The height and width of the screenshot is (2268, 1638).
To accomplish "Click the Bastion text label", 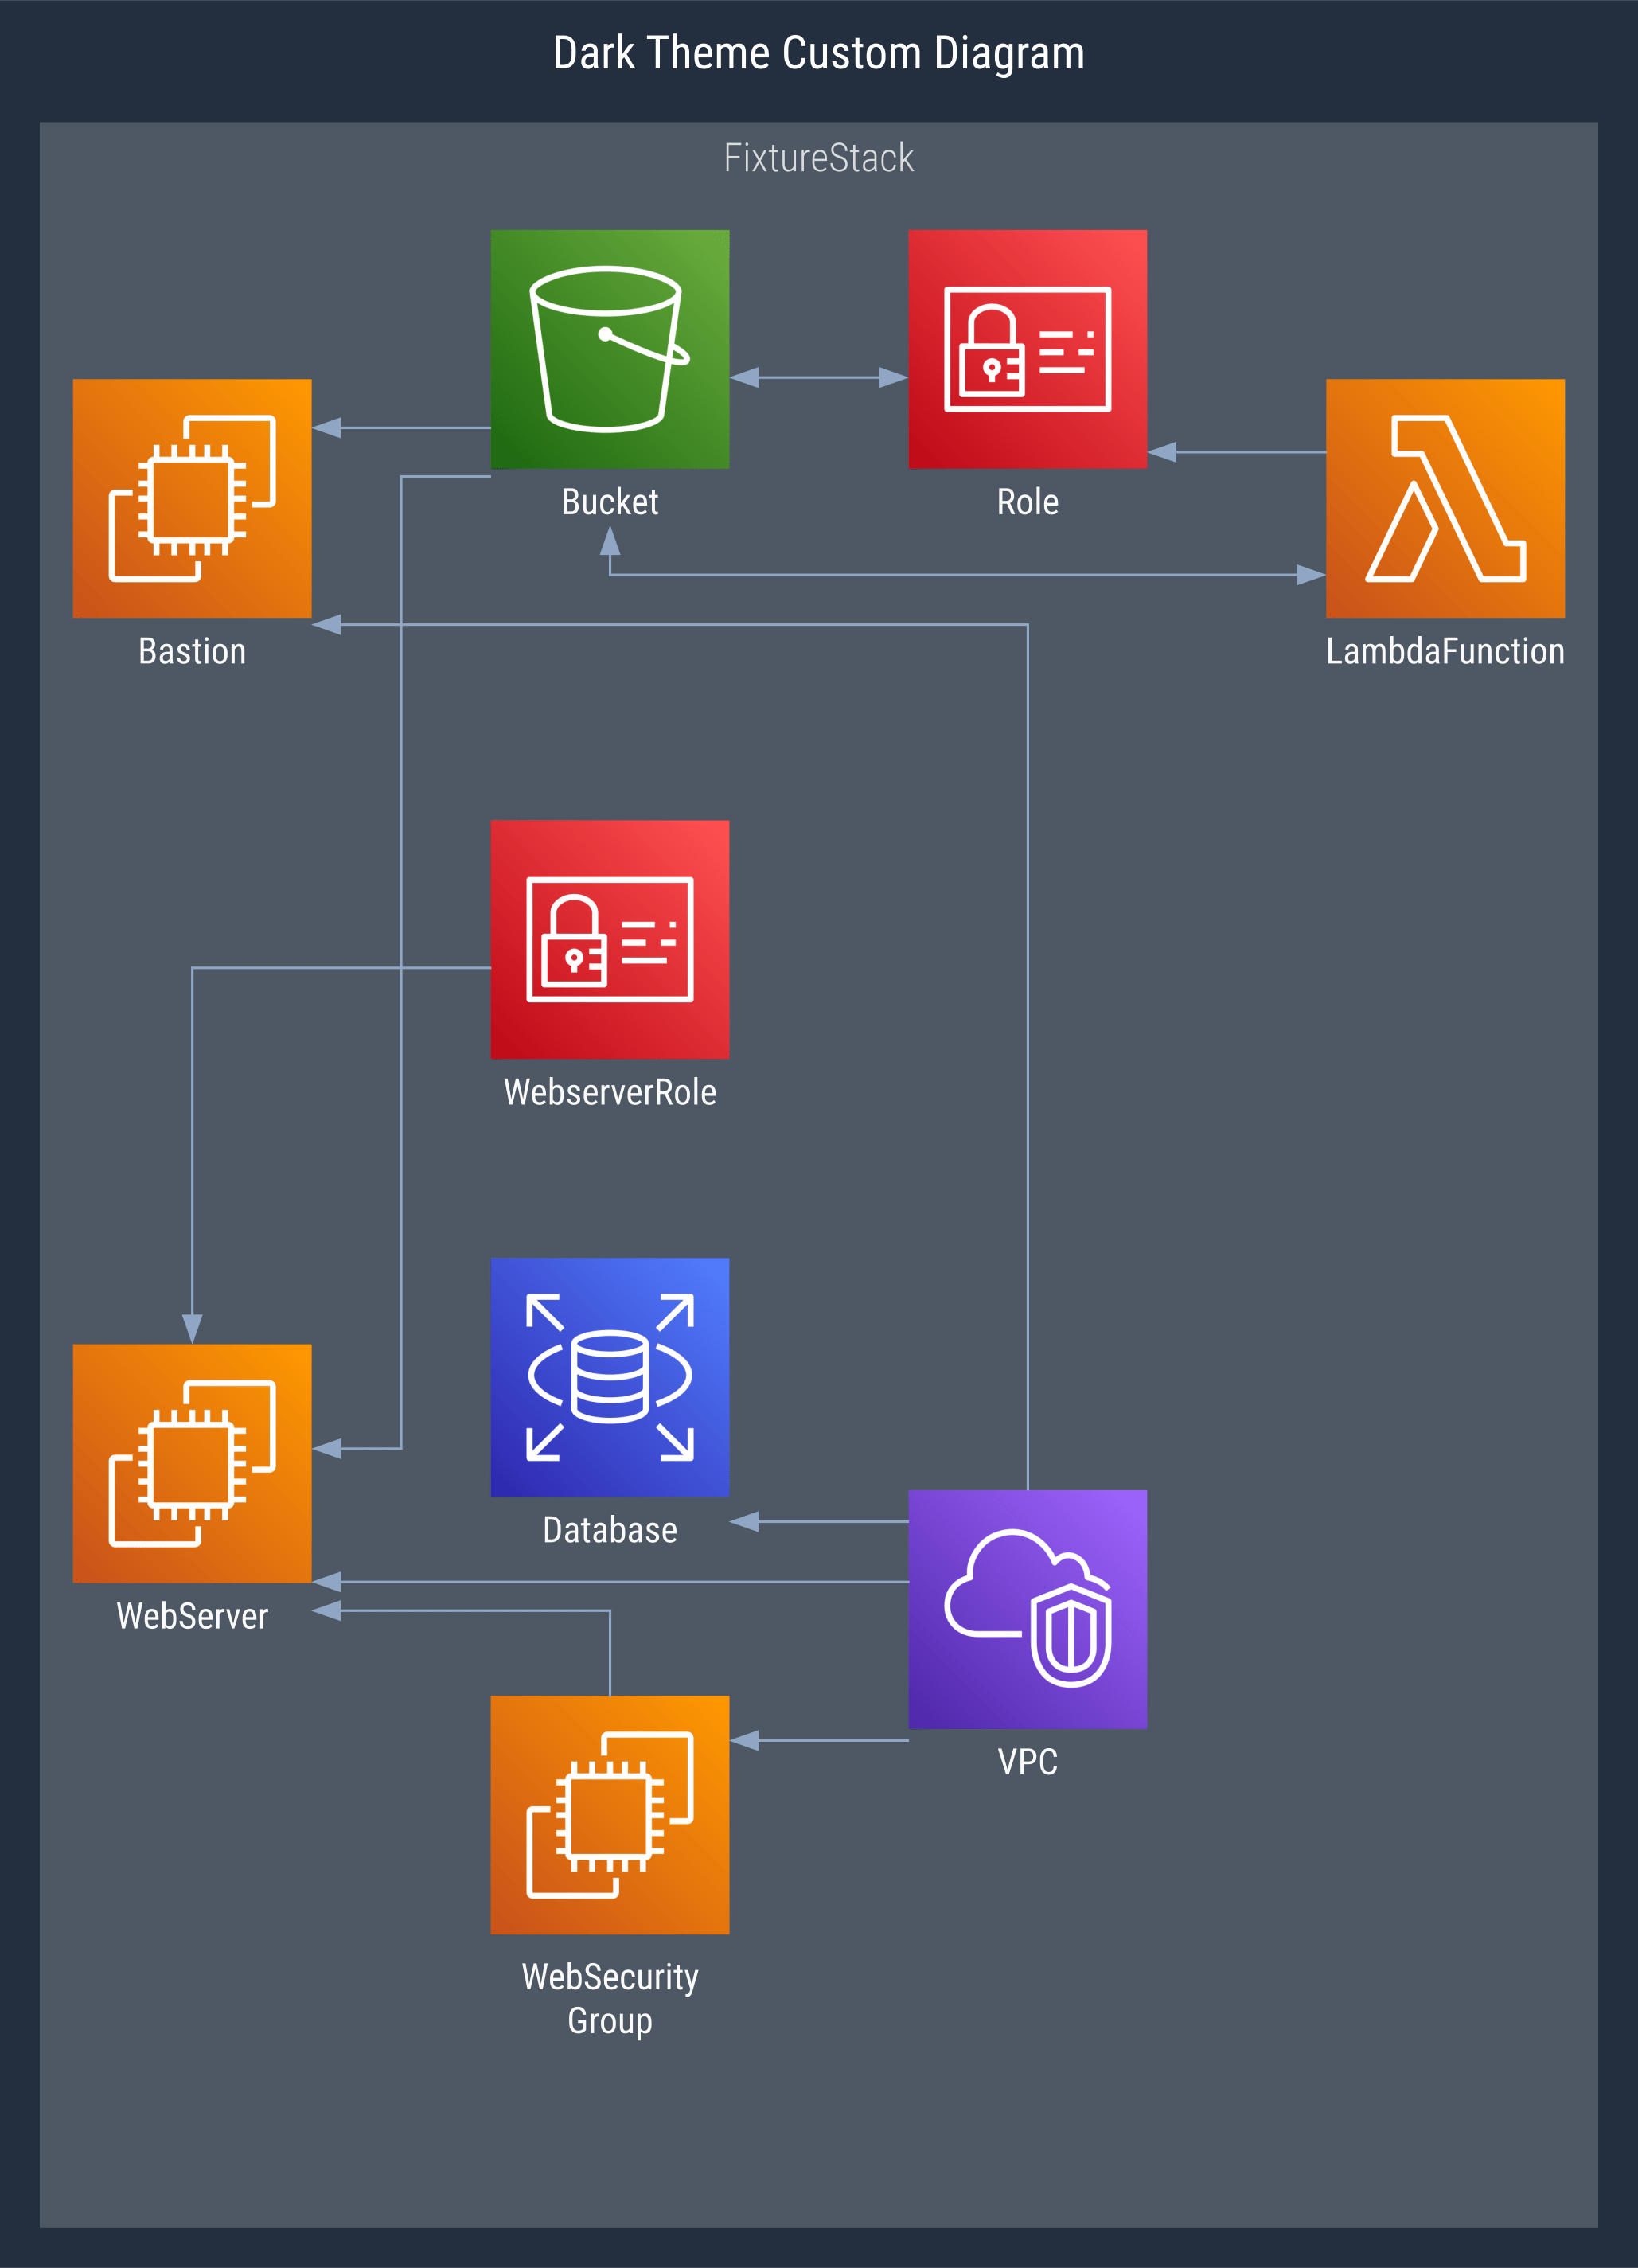I will (x=192, y=652).
